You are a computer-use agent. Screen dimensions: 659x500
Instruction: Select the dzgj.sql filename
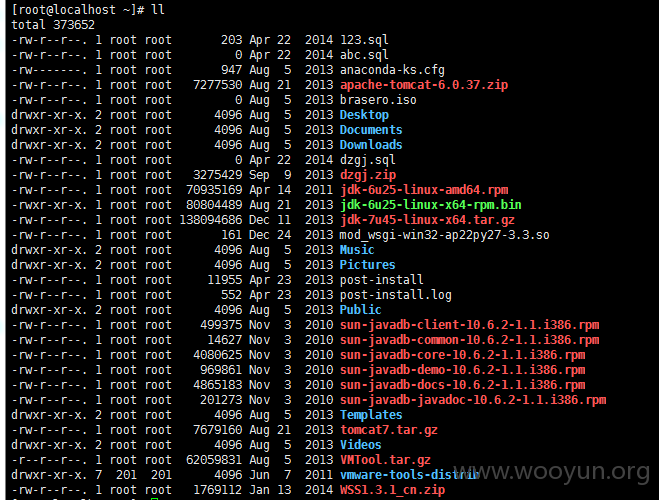pos(367,160)
